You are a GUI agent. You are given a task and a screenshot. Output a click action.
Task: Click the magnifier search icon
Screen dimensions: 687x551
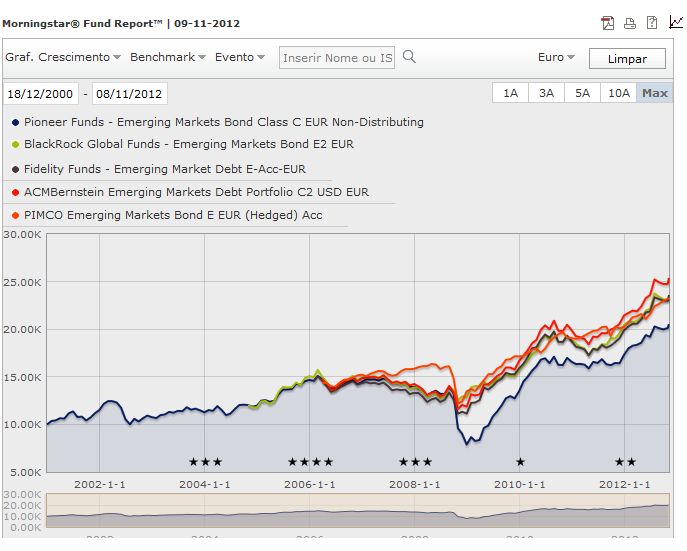point(409,57)
